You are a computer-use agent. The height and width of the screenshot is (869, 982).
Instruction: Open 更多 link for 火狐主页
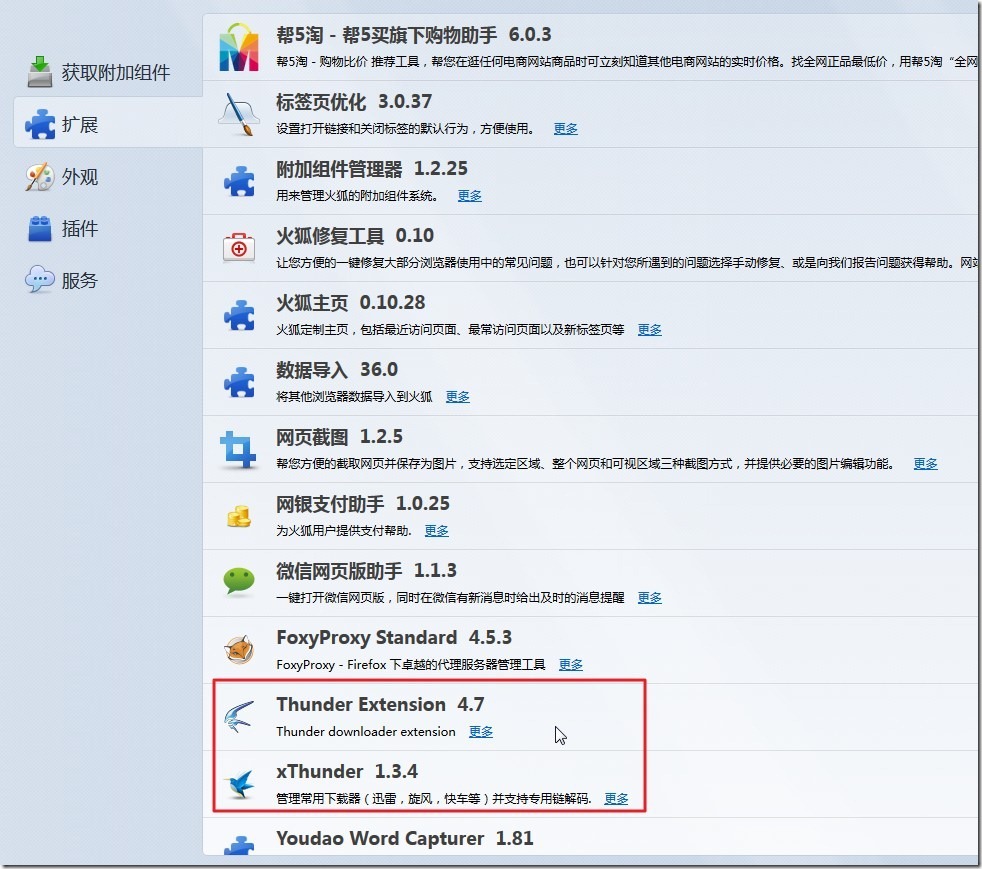[649, 329]
